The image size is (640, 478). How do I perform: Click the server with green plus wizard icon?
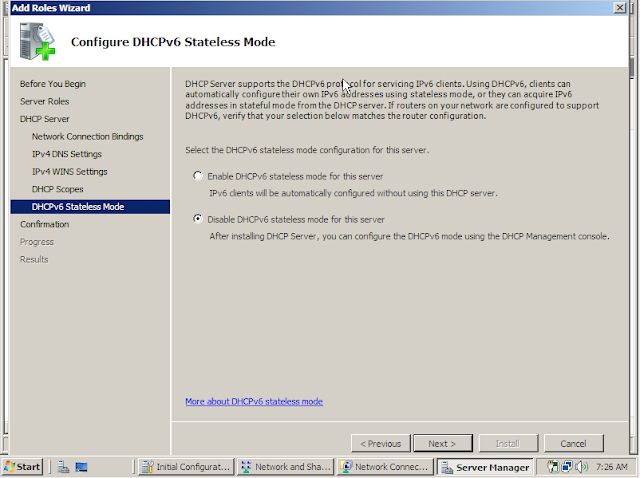coord(37,42)
